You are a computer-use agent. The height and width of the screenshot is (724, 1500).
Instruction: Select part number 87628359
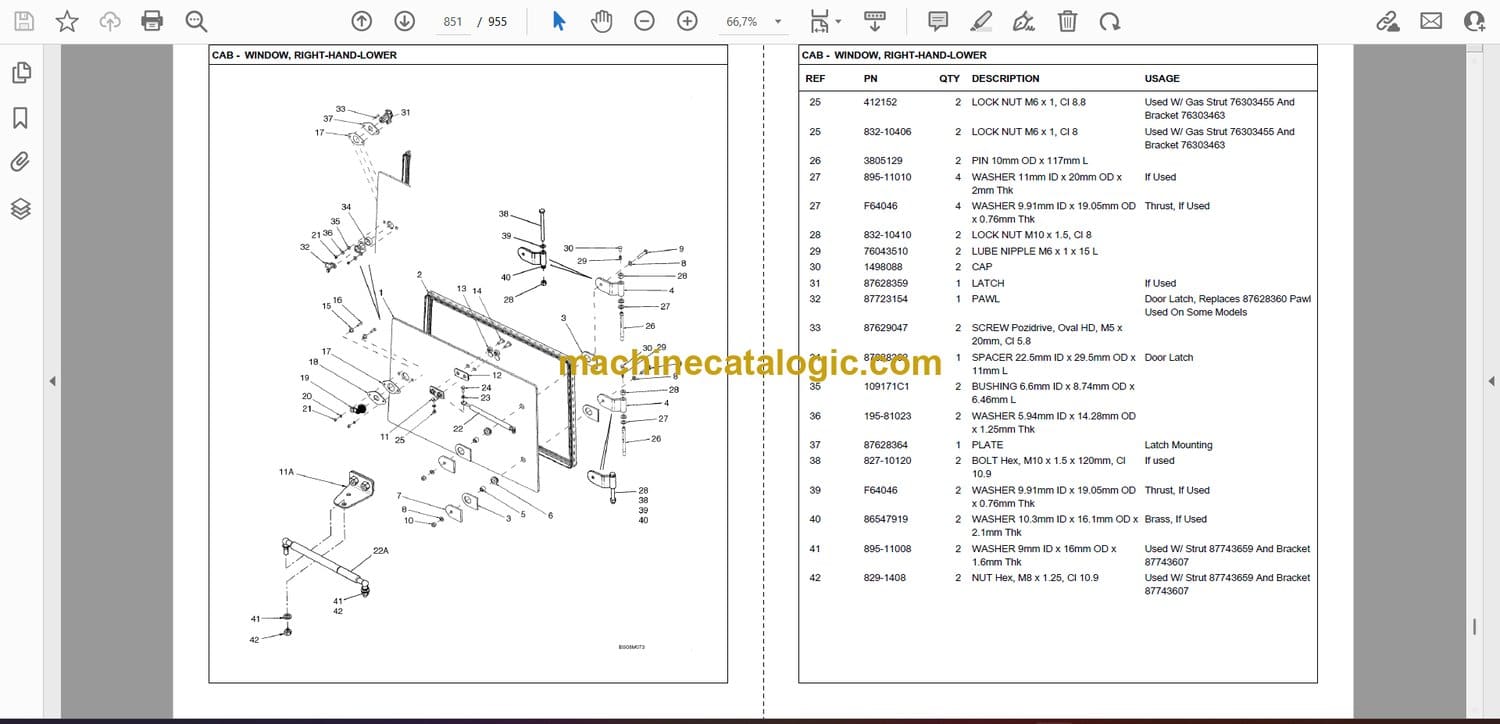(x=886, y=283)
